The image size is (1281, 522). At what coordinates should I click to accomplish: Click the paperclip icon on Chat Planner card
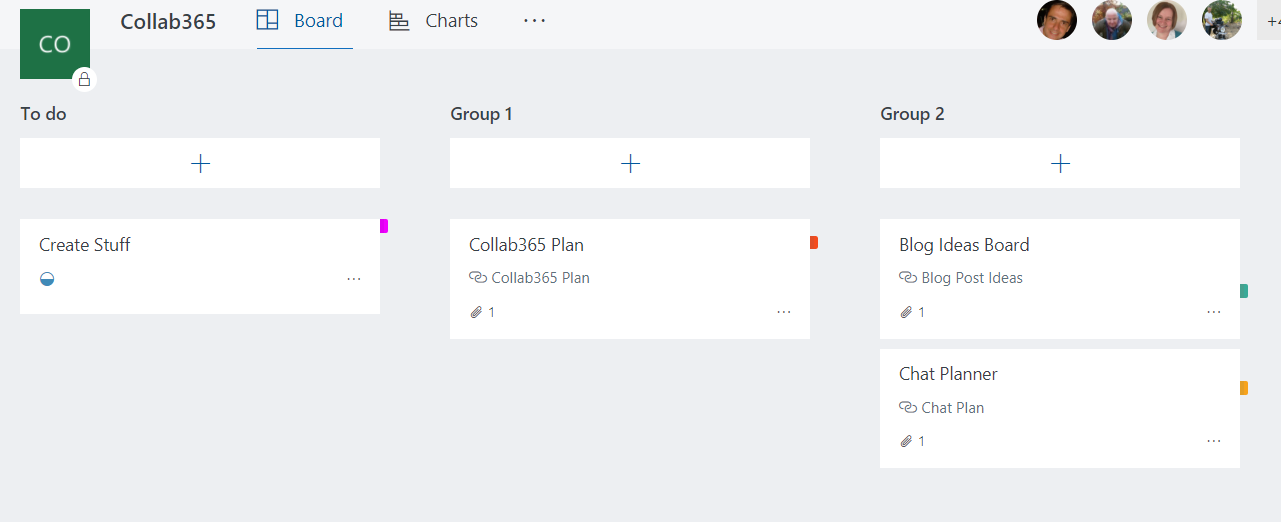(906, 441)
